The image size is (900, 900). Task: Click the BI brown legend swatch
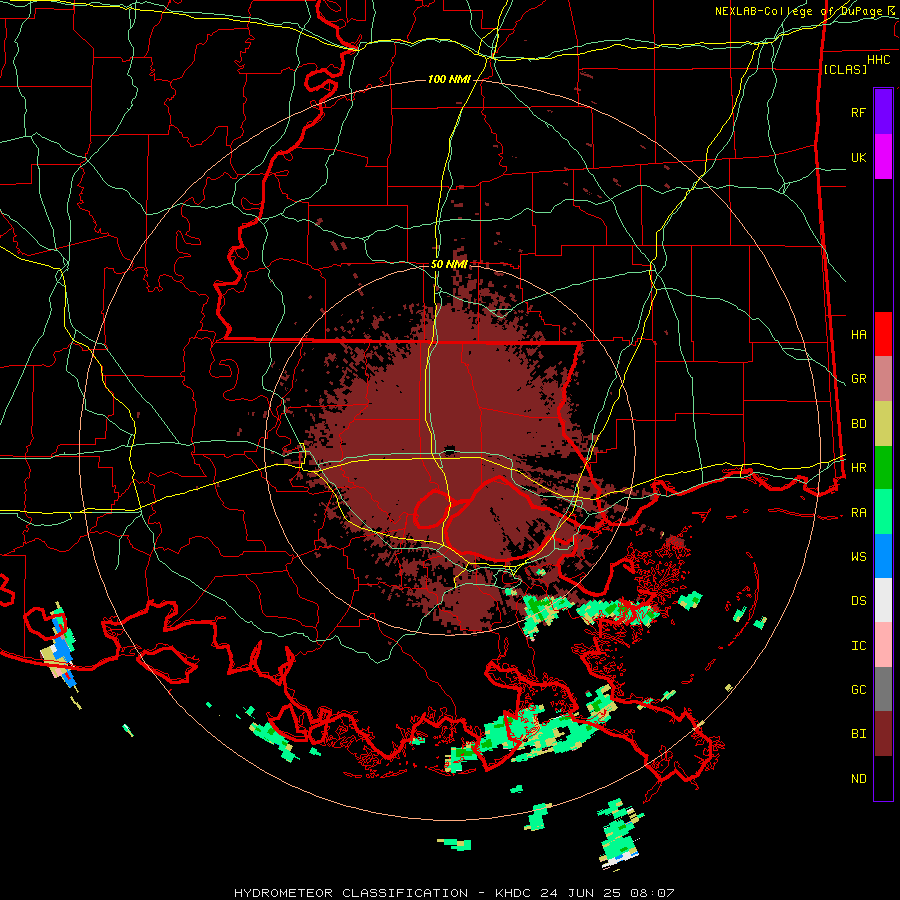click(x=883, y=734)
